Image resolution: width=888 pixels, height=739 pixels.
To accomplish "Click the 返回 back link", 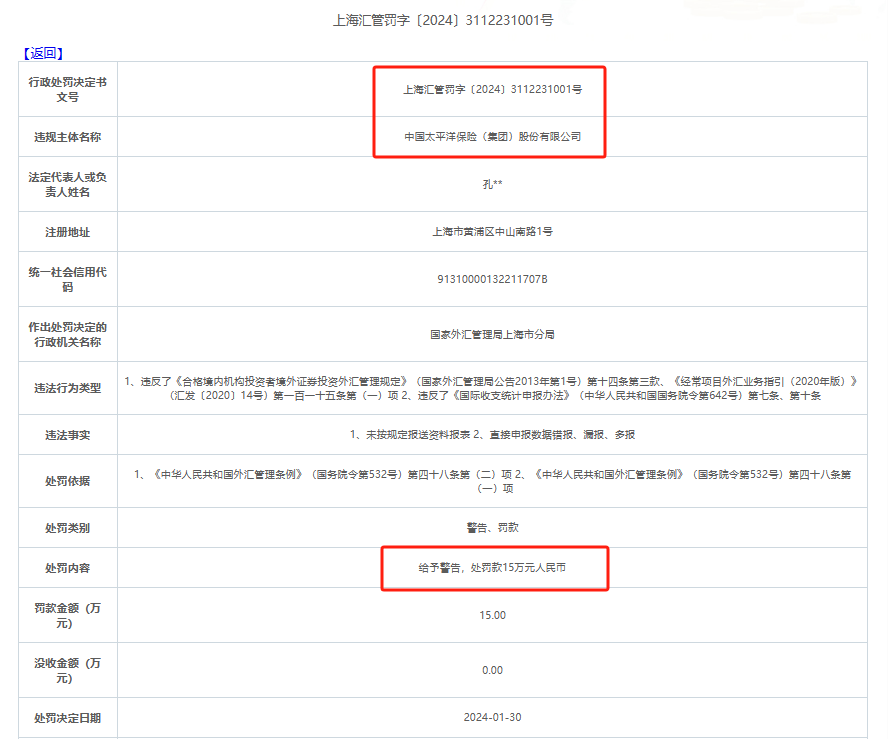I will (x=43, y=53).
